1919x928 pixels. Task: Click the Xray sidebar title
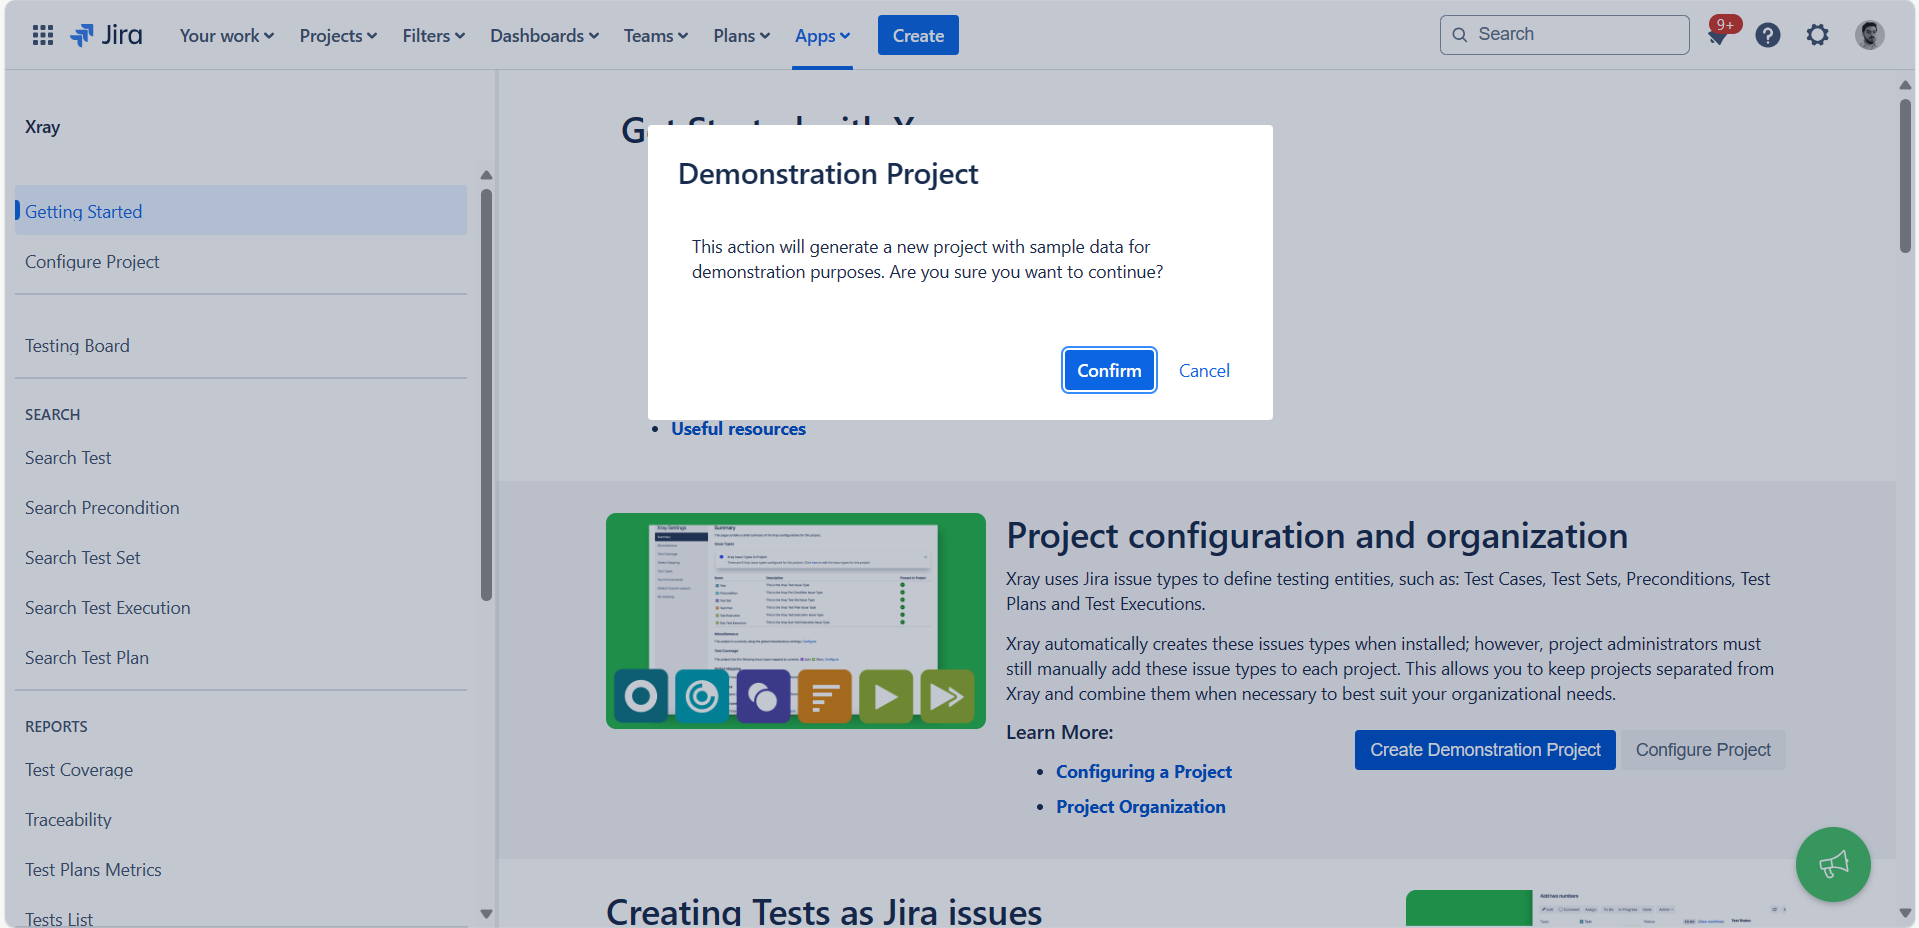point(43,127)
